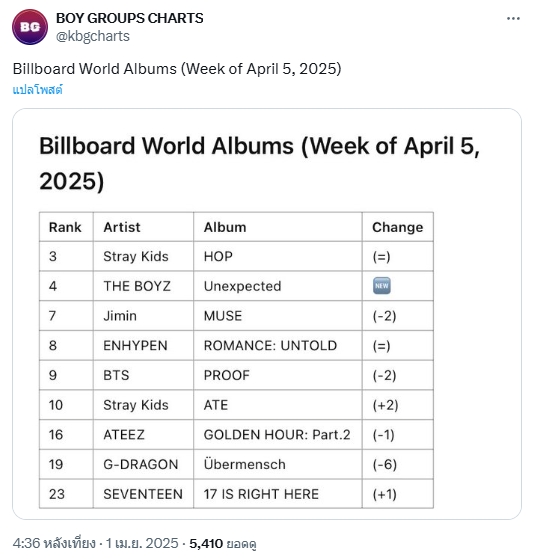Screen dimensions: 533x559
Task: Click the Artist column header
Action: tap(143, 227)
